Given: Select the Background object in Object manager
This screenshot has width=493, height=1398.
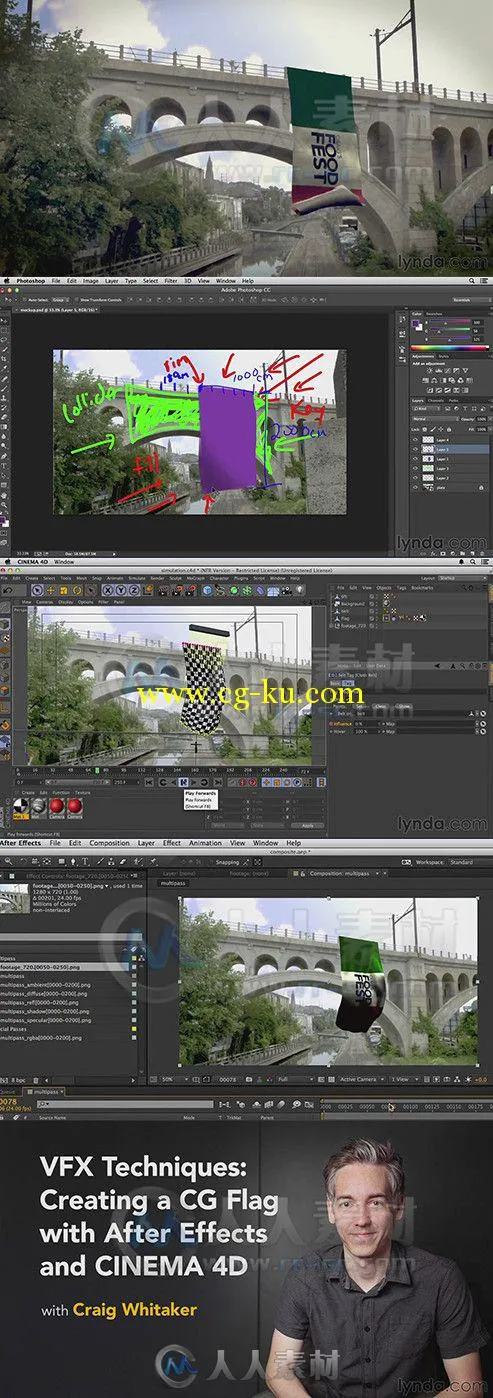Looking at the screenshot, I should (x=351, y=604).
